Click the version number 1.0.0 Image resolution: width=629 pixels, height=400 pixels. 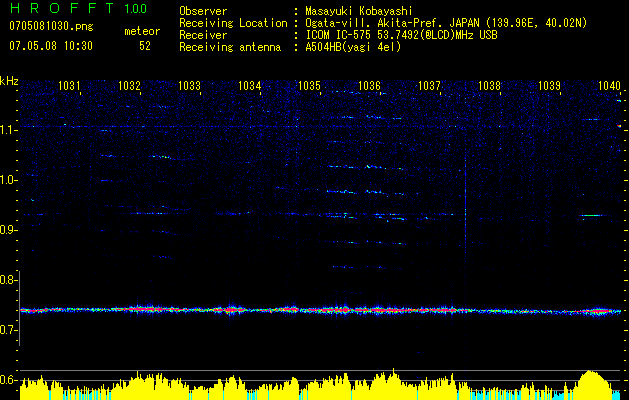coord(135,9)
